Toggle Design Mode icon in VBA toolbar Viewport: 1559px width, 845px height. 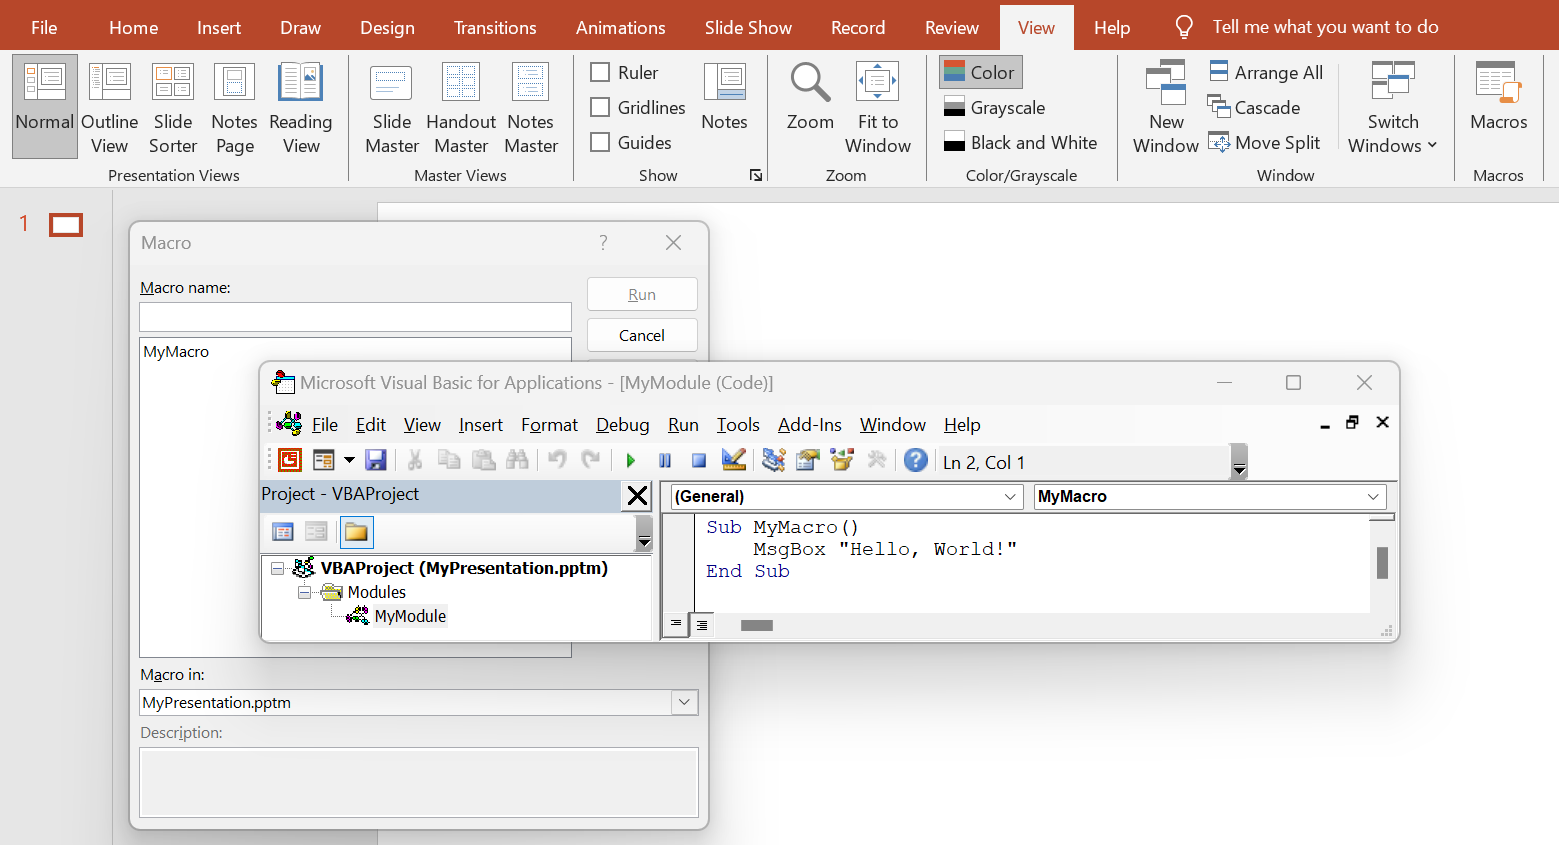click(734, 460)
